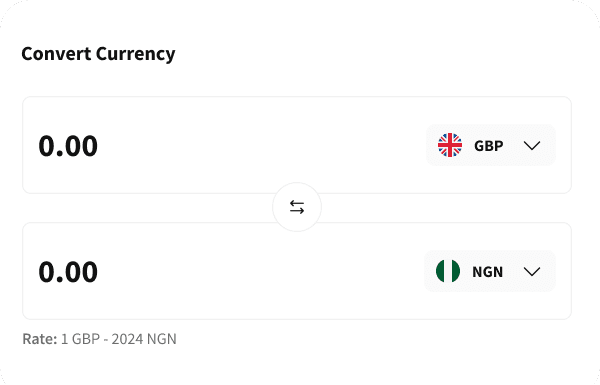Viewport: 600px width, 385px height.
Task: Select the NGN text label
Action: (x=488, y=272)
